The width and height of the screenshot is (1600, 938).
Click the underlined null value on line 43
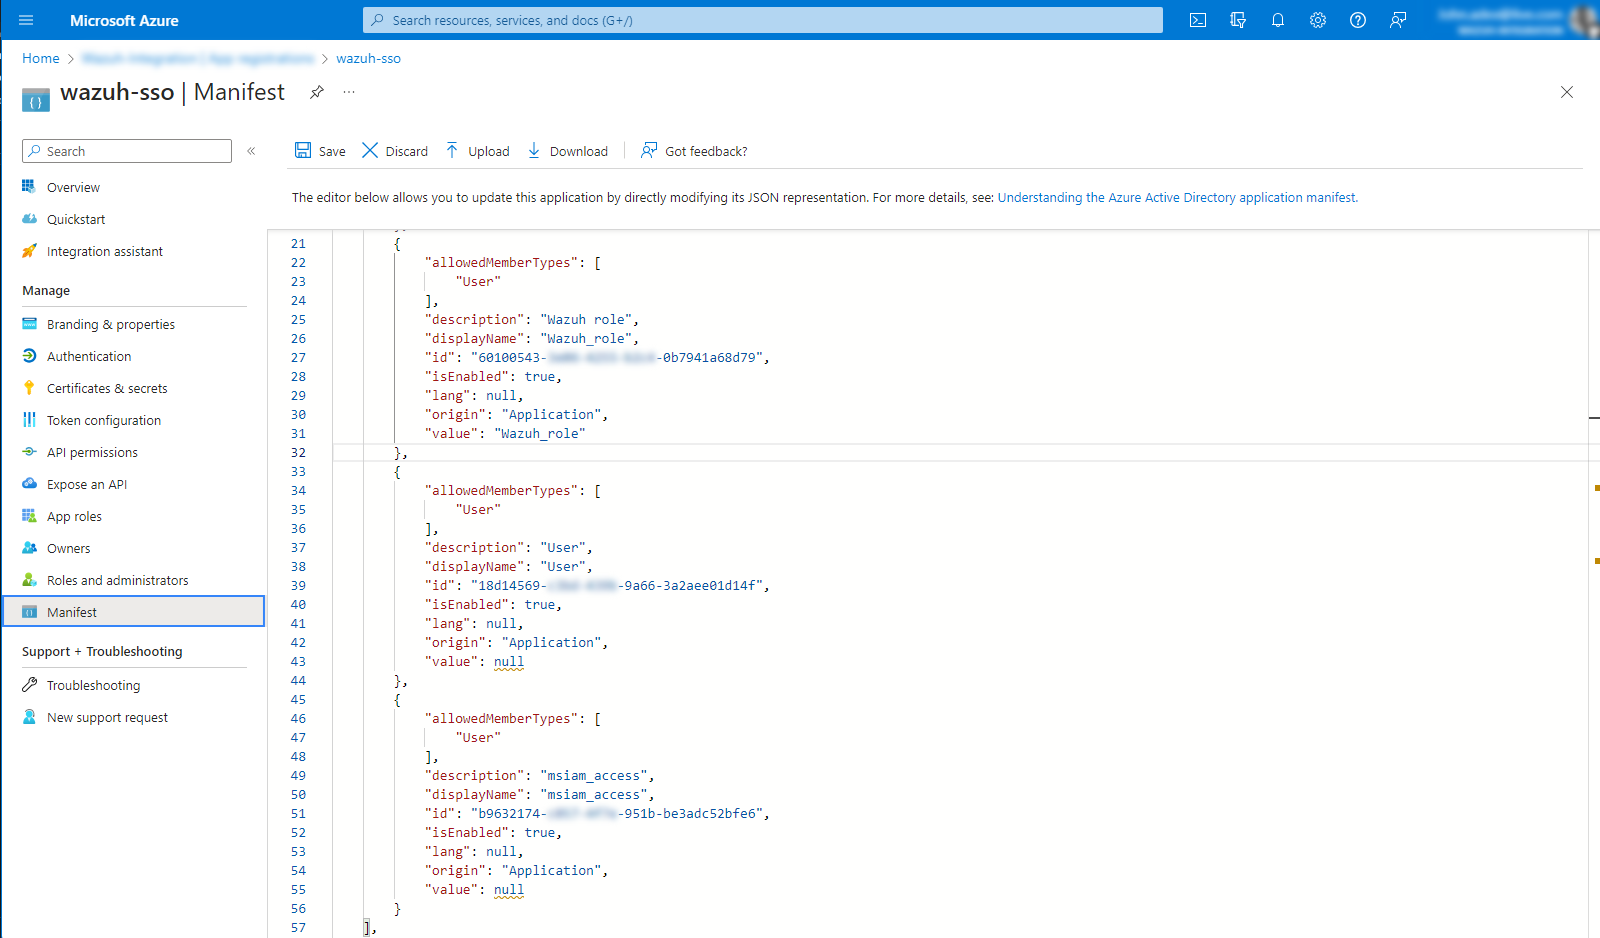[509, 661]
